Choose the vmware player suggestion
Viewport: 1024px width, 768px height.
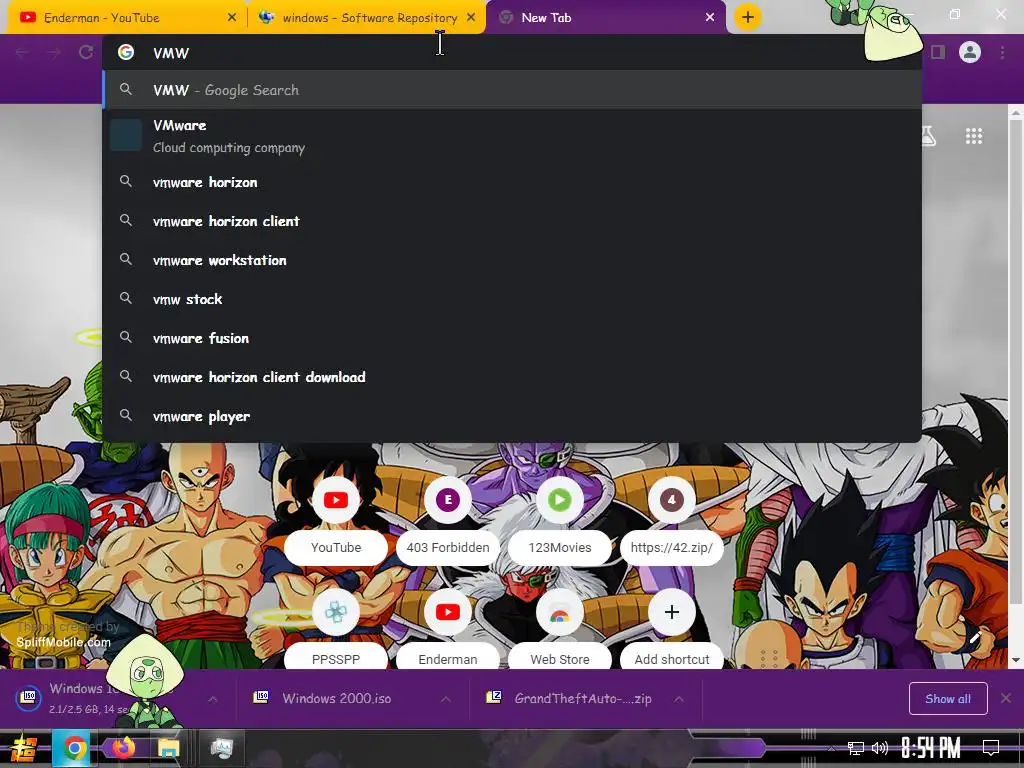(512, 416)
